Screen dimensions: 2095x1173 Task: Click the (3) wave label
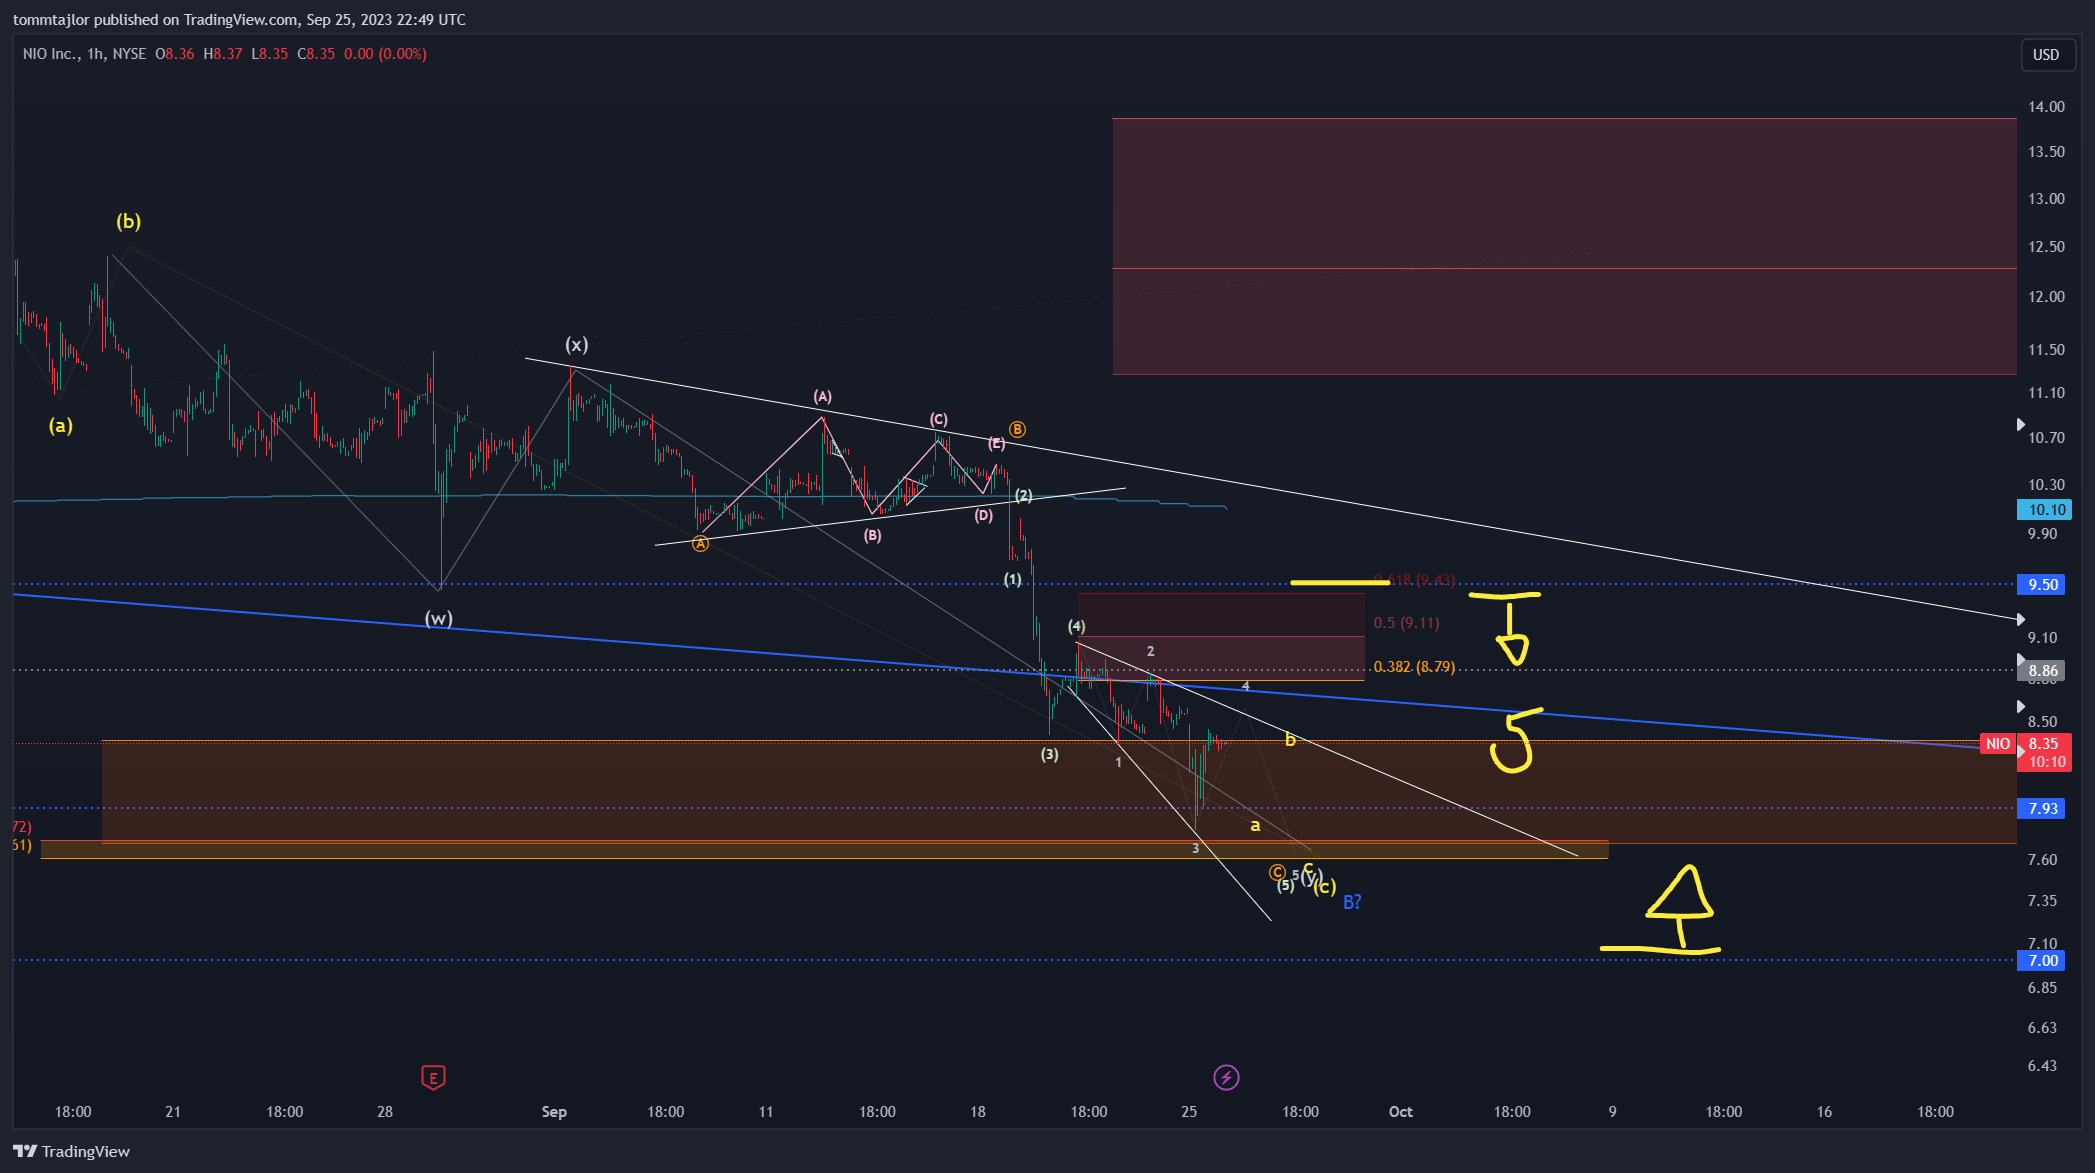click(1049, 754)
